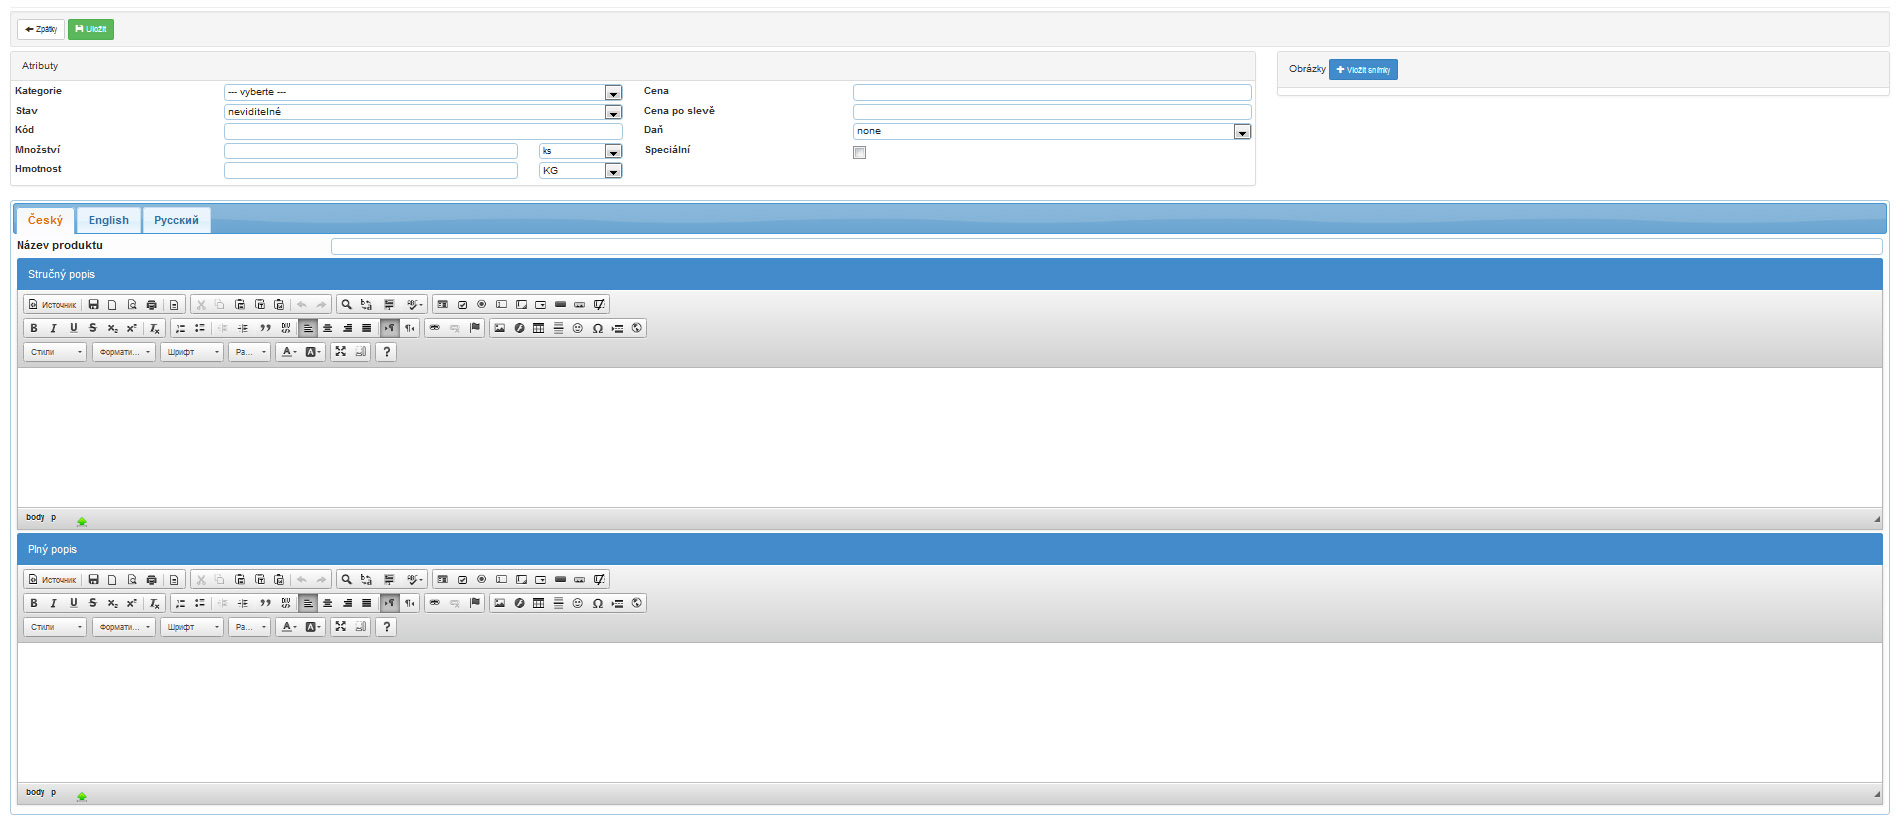The image size is (1897, 820).
Task: Click the Print icon in the Plný popis toolbar
Action: coord(151,580)
